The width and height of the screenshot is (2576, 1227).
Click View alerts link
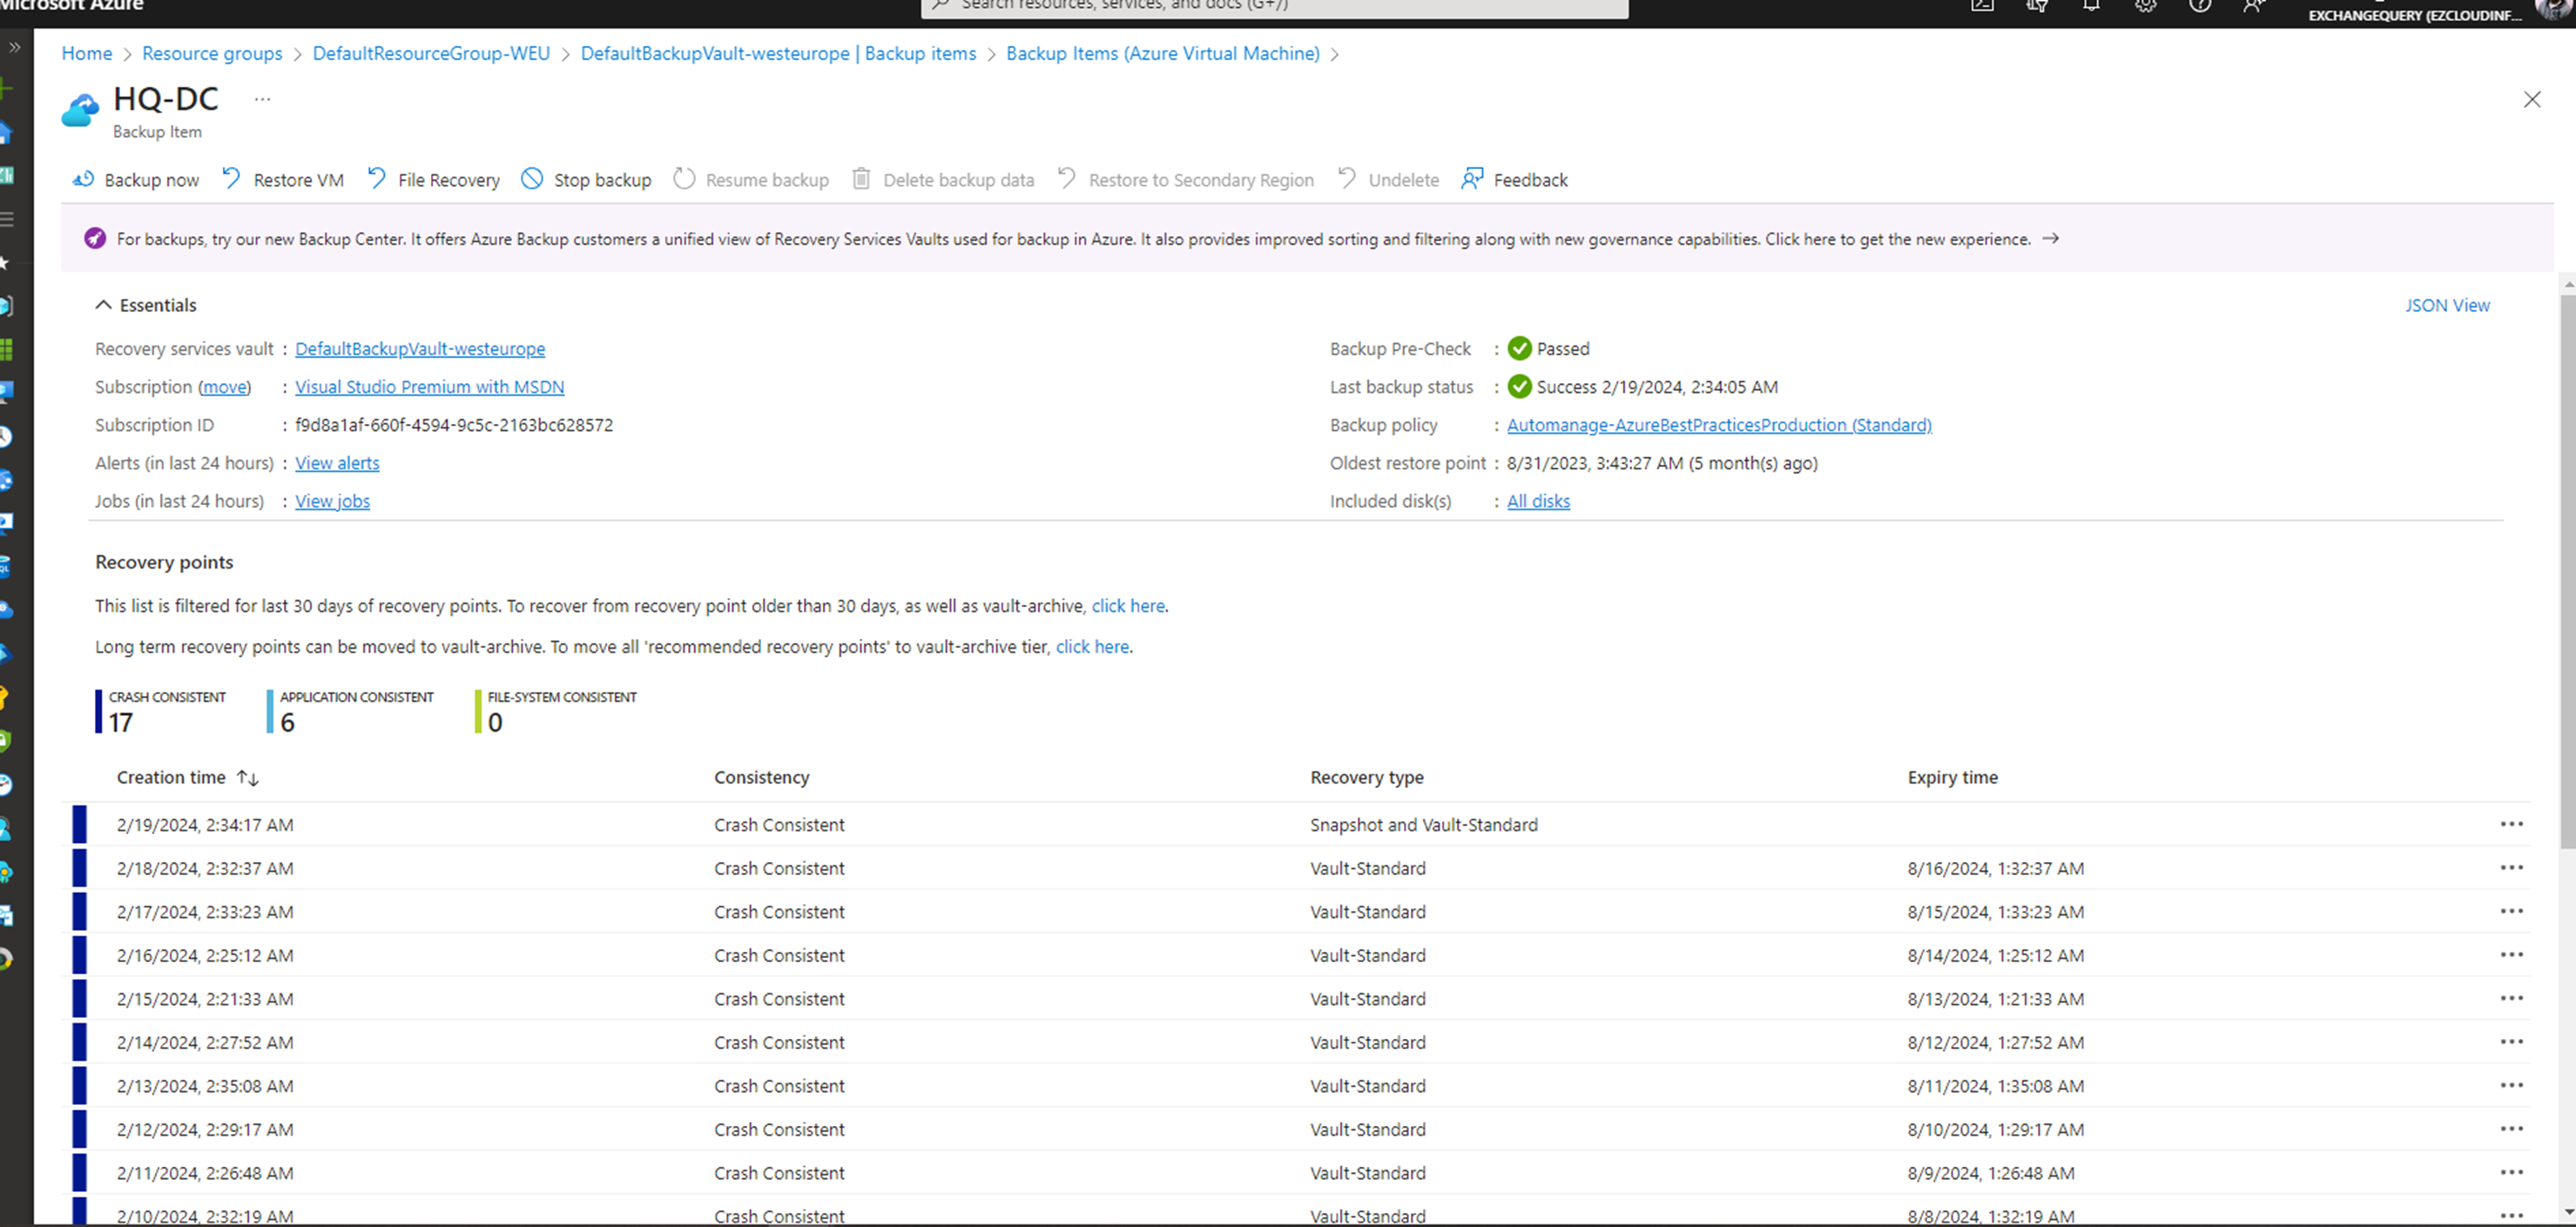pos(337,463)
